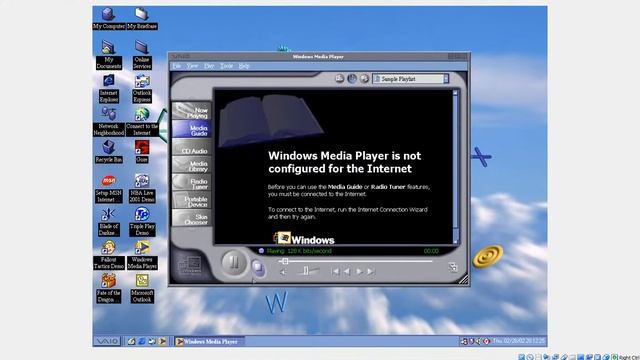Click the date and time in the taskbar
The height and width of the screenshot is (360, 640).
click(x=519, y=340)
